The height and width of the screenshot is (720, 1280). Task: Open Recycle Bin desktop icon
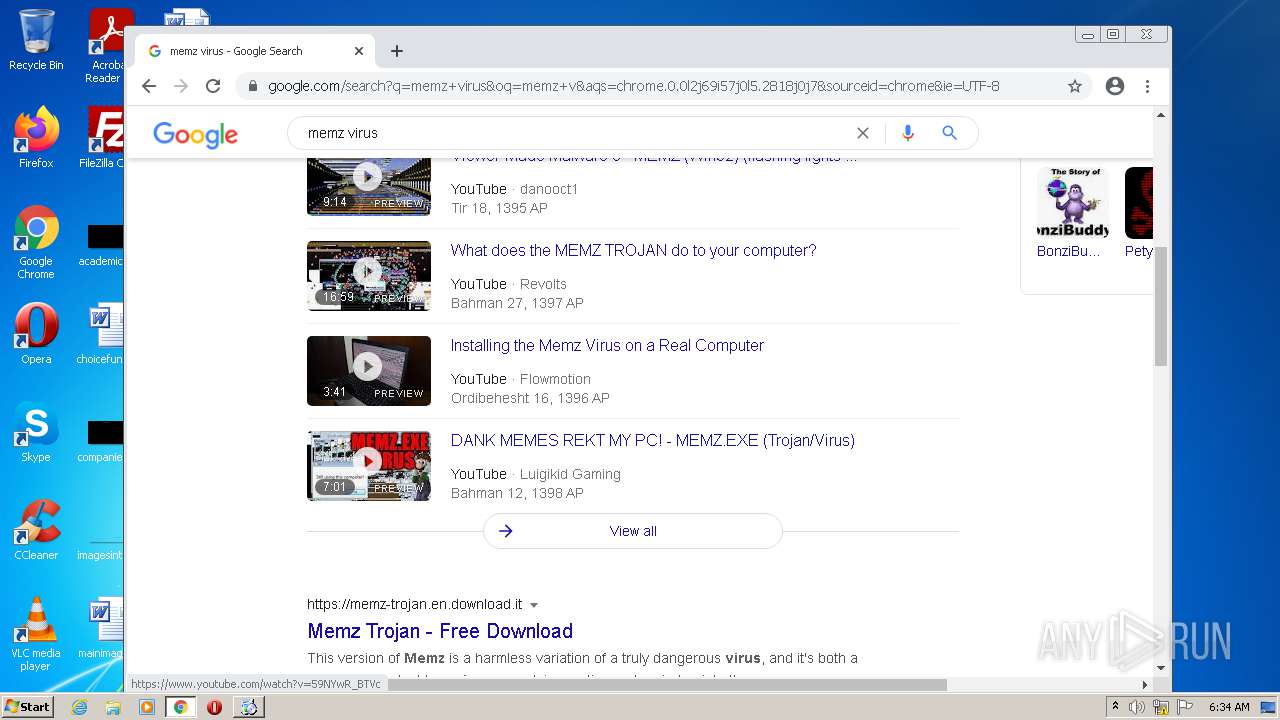click(x=36, y=40)
